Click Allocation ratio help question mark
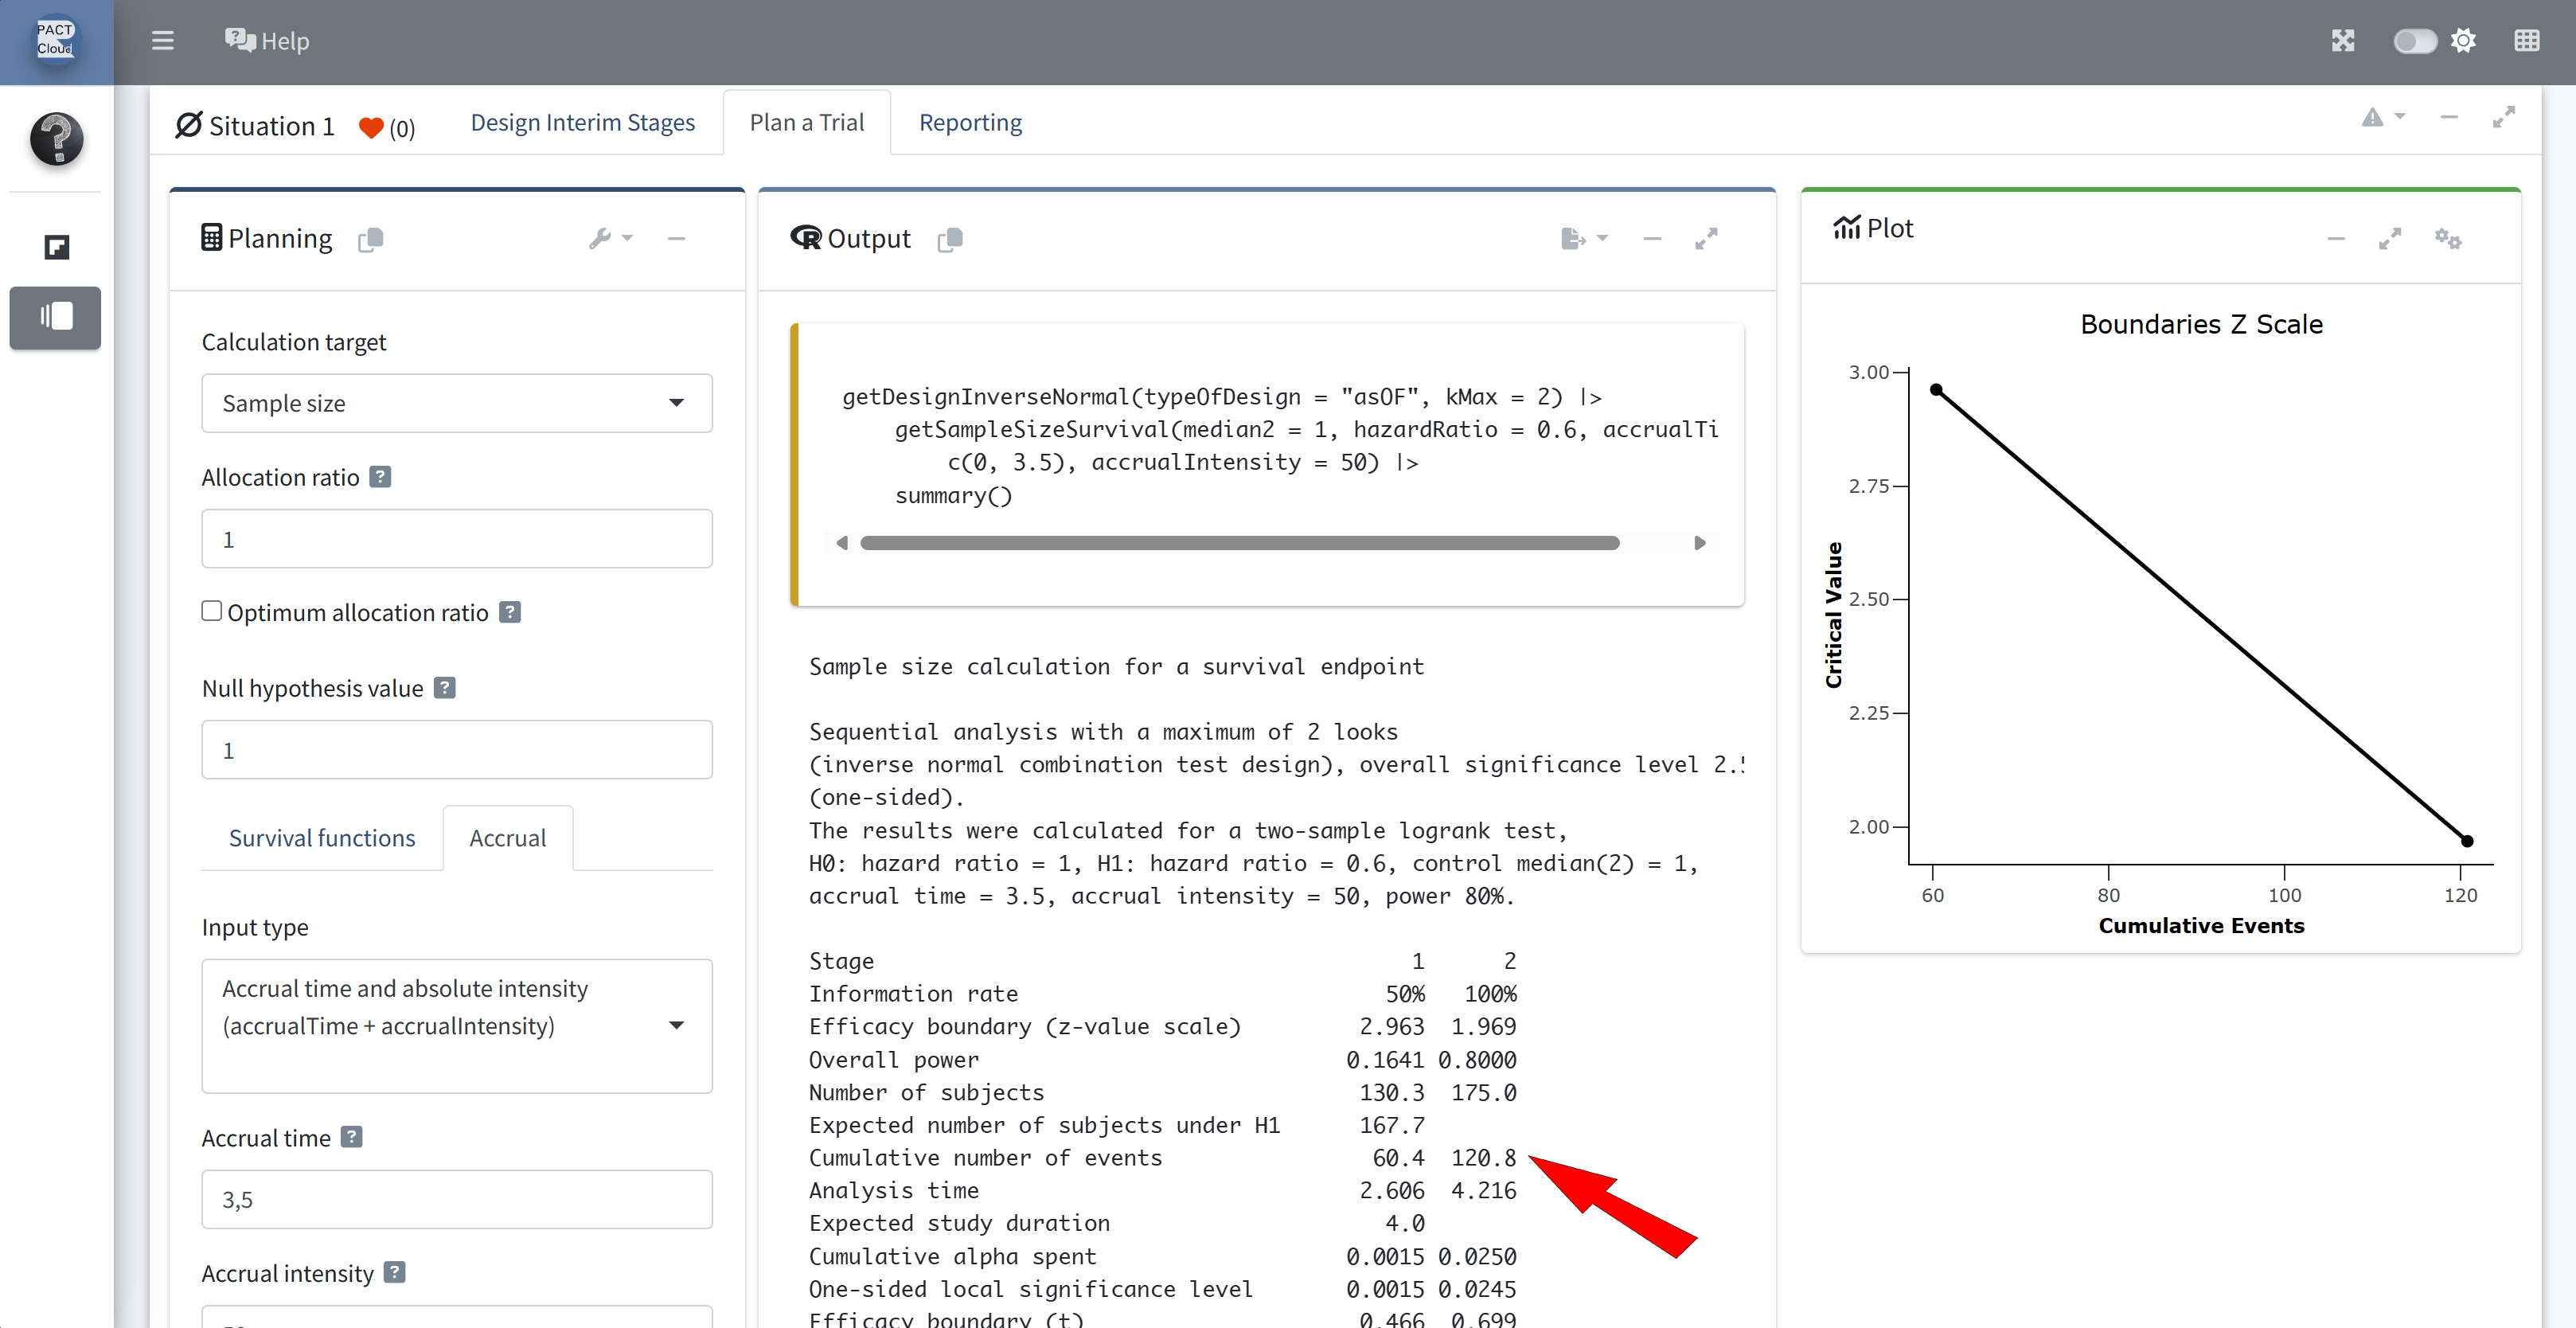2576x1328 pixels. (380, 477)
